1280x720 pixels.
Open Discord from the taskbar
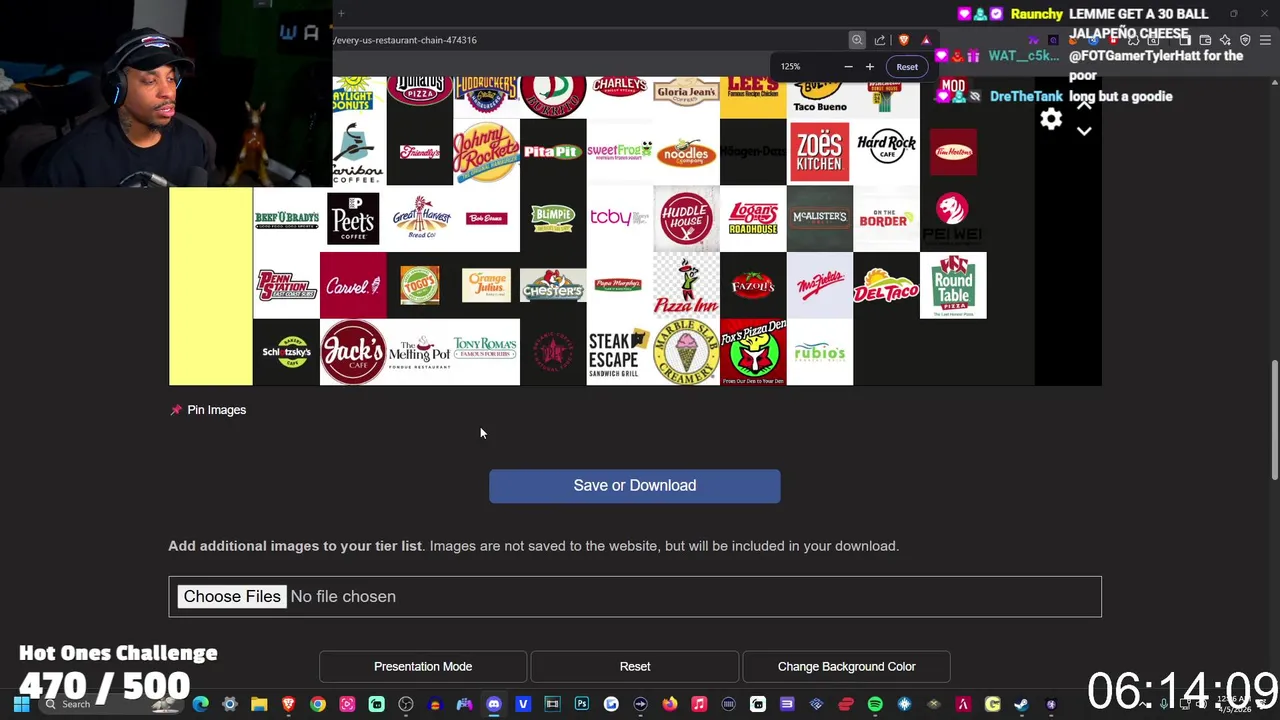493,704
